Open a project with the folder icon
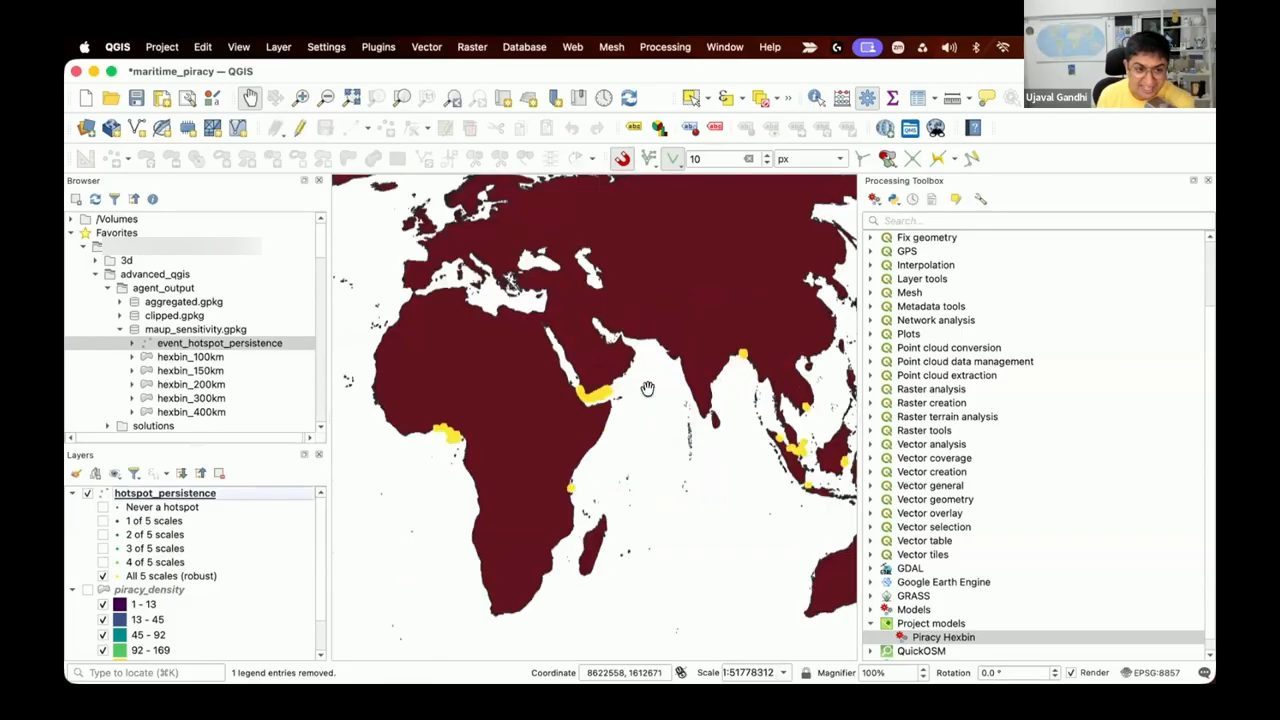This screenshot has width=1280, height=720. click(111, 98)
